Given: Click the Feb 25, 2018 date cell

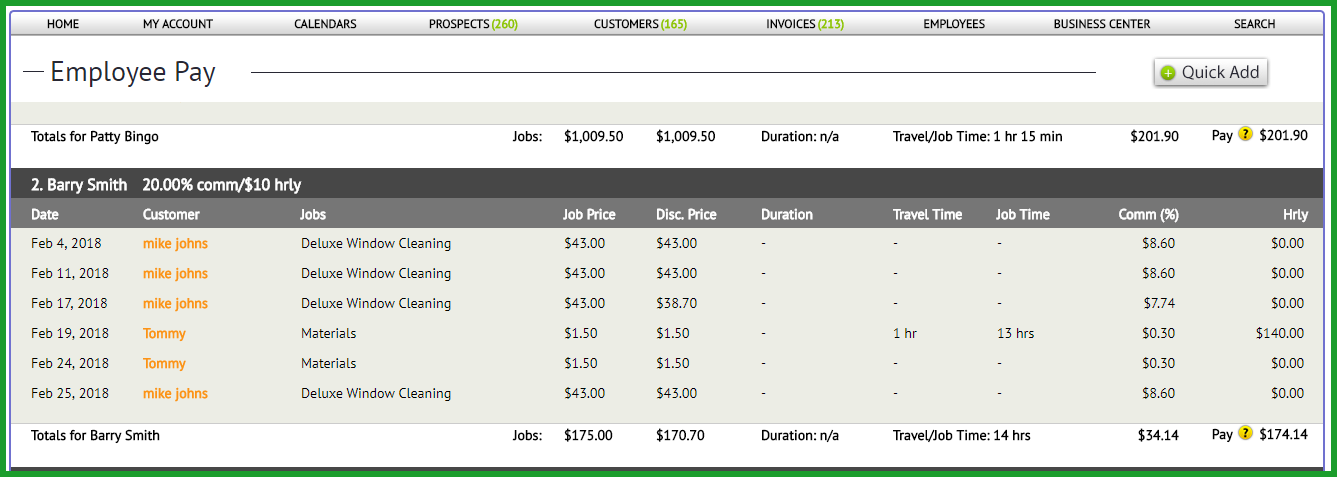Looking at the screenshot, I should click(x=70, y=393).
